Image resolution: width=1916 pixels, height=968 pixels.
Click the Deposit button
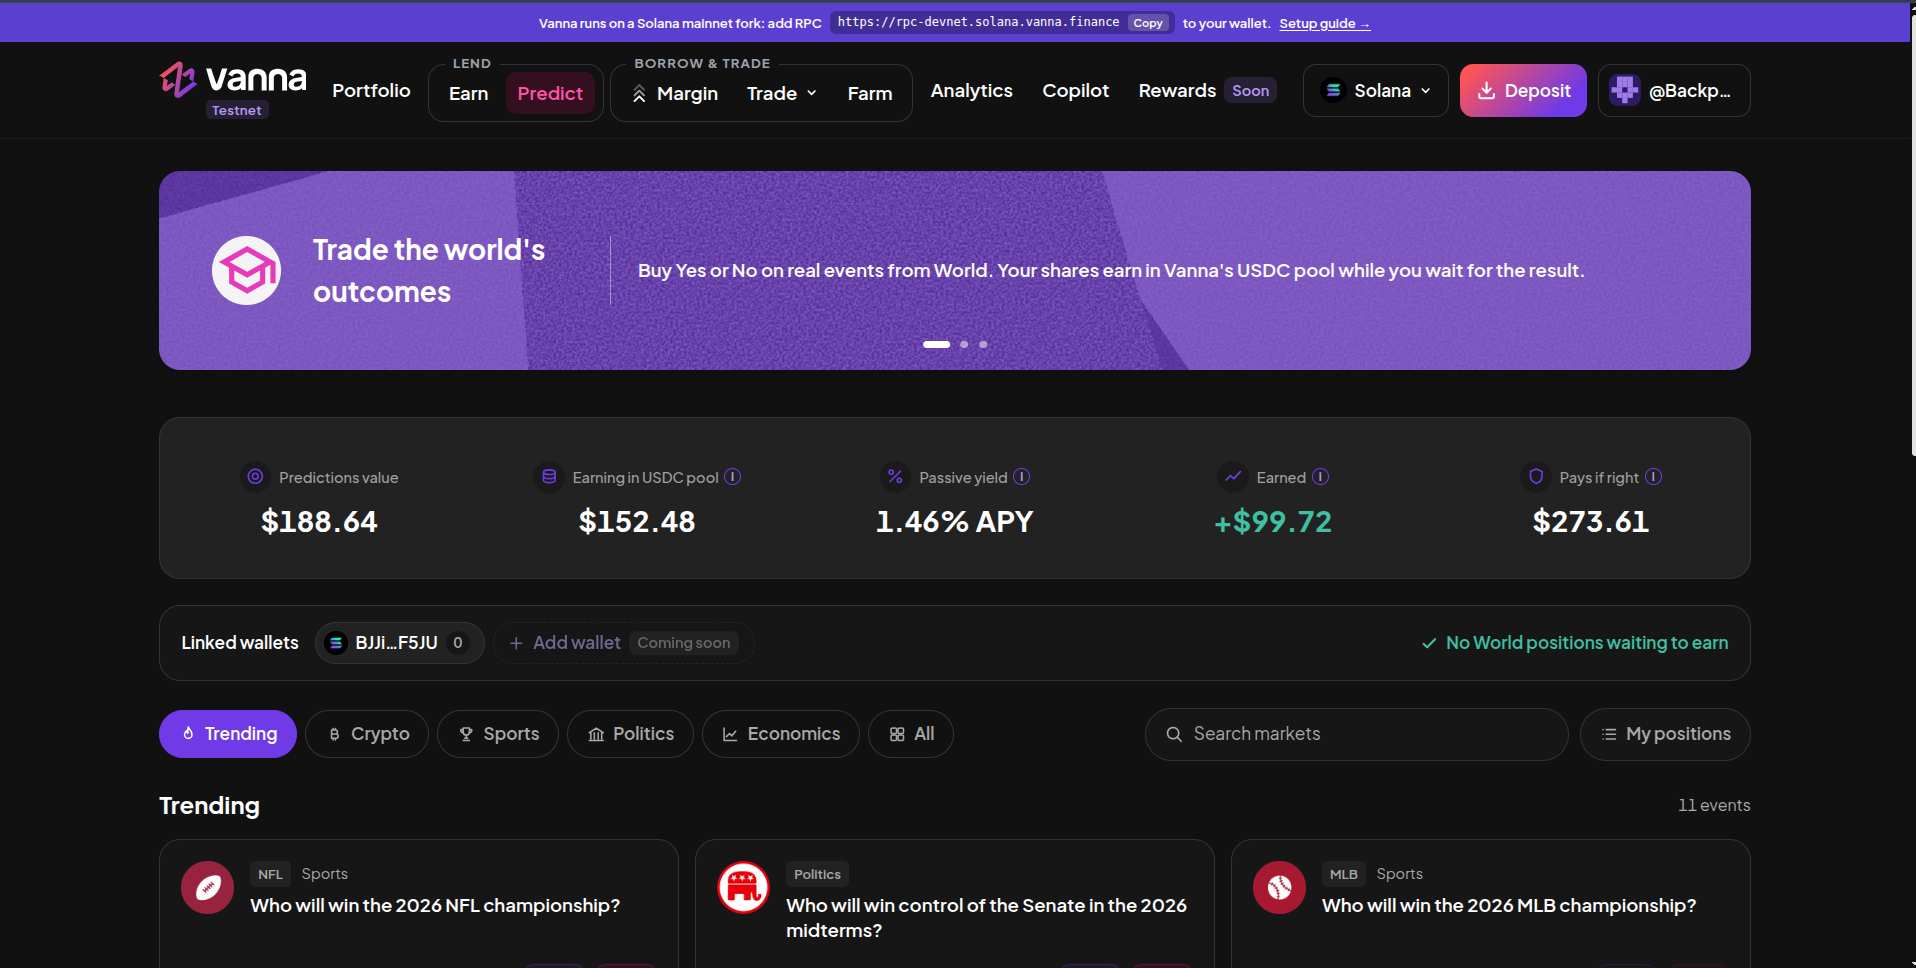coord(1523,90)
